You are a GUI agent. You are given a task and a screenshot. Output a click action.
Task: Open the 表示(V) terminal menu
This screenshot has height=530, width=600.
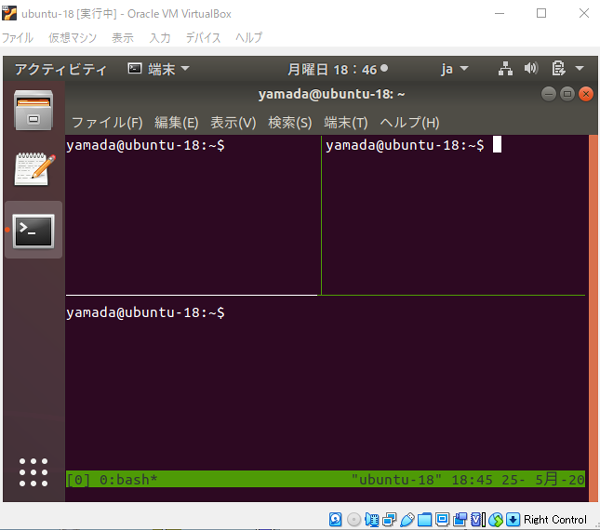[x=233, y=123]
